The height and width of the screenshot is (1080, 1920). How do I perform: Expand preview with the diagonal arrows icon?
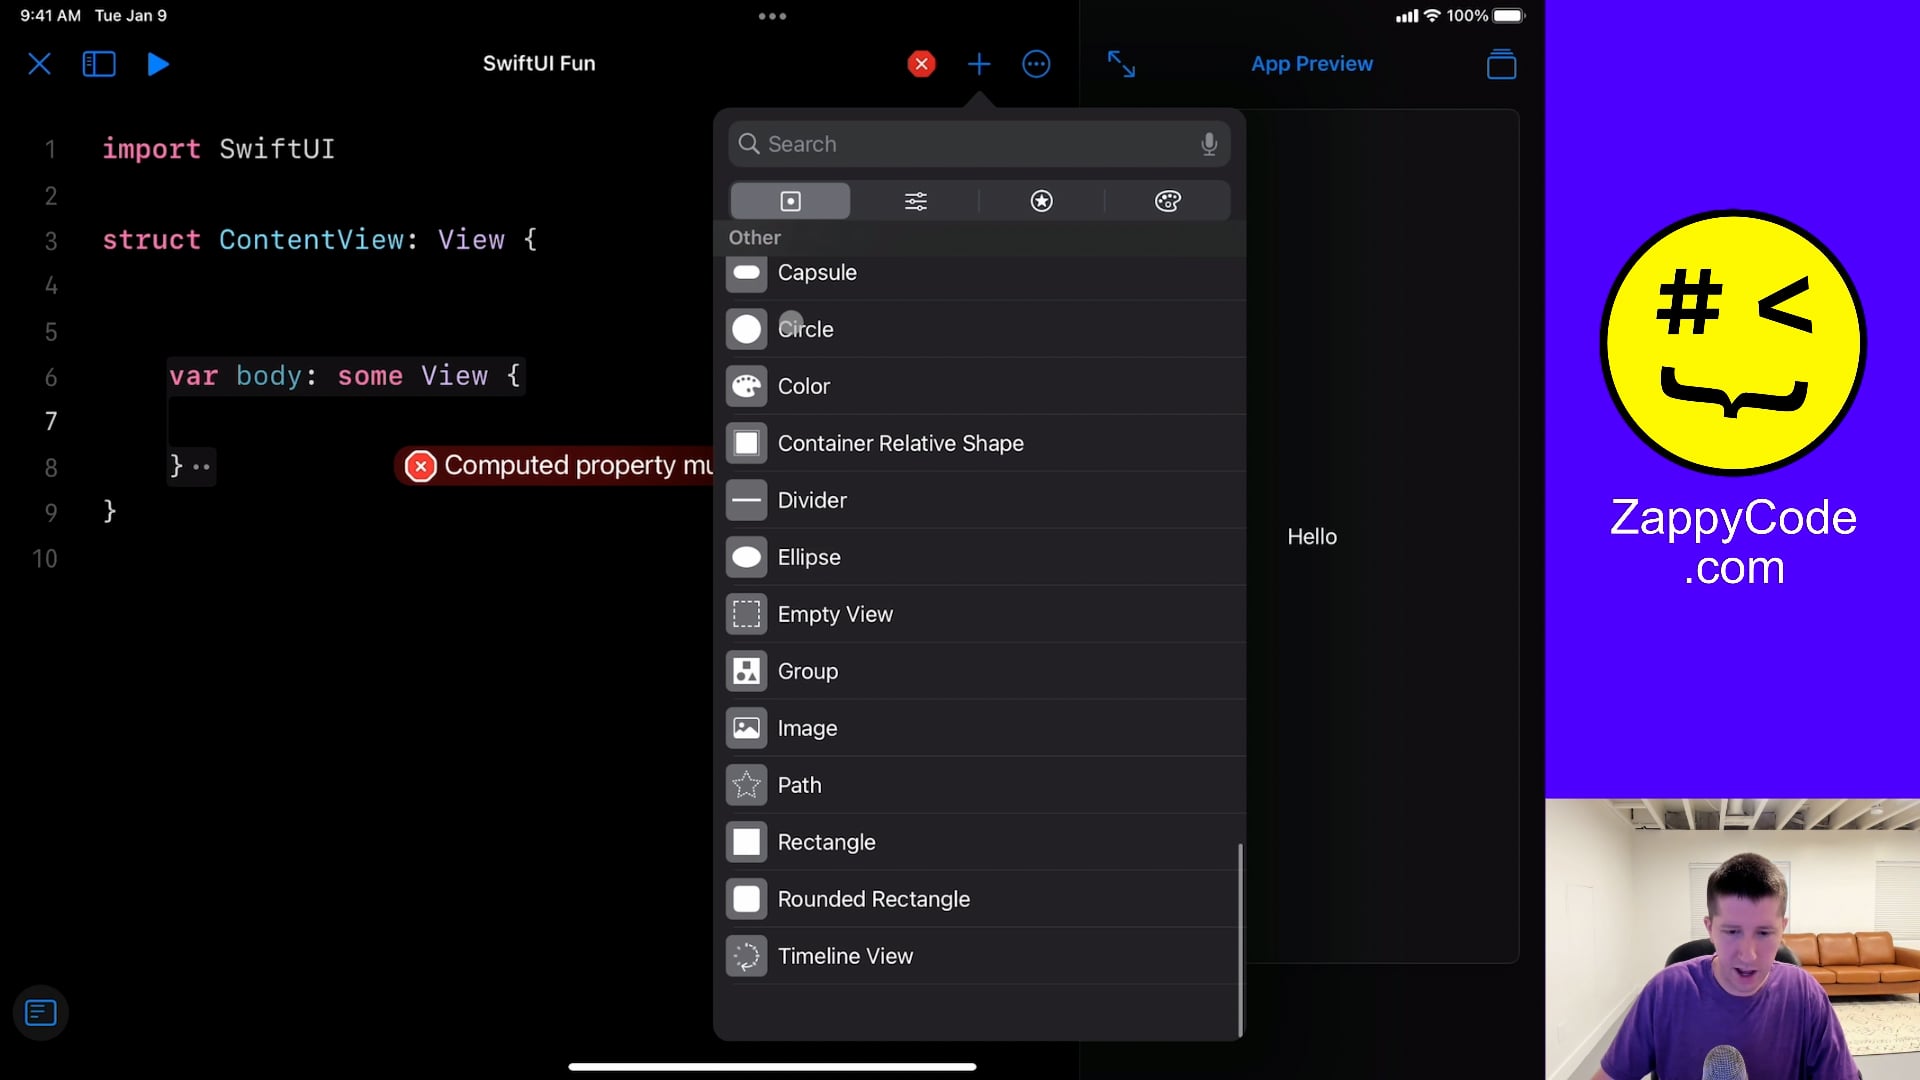1121,64
